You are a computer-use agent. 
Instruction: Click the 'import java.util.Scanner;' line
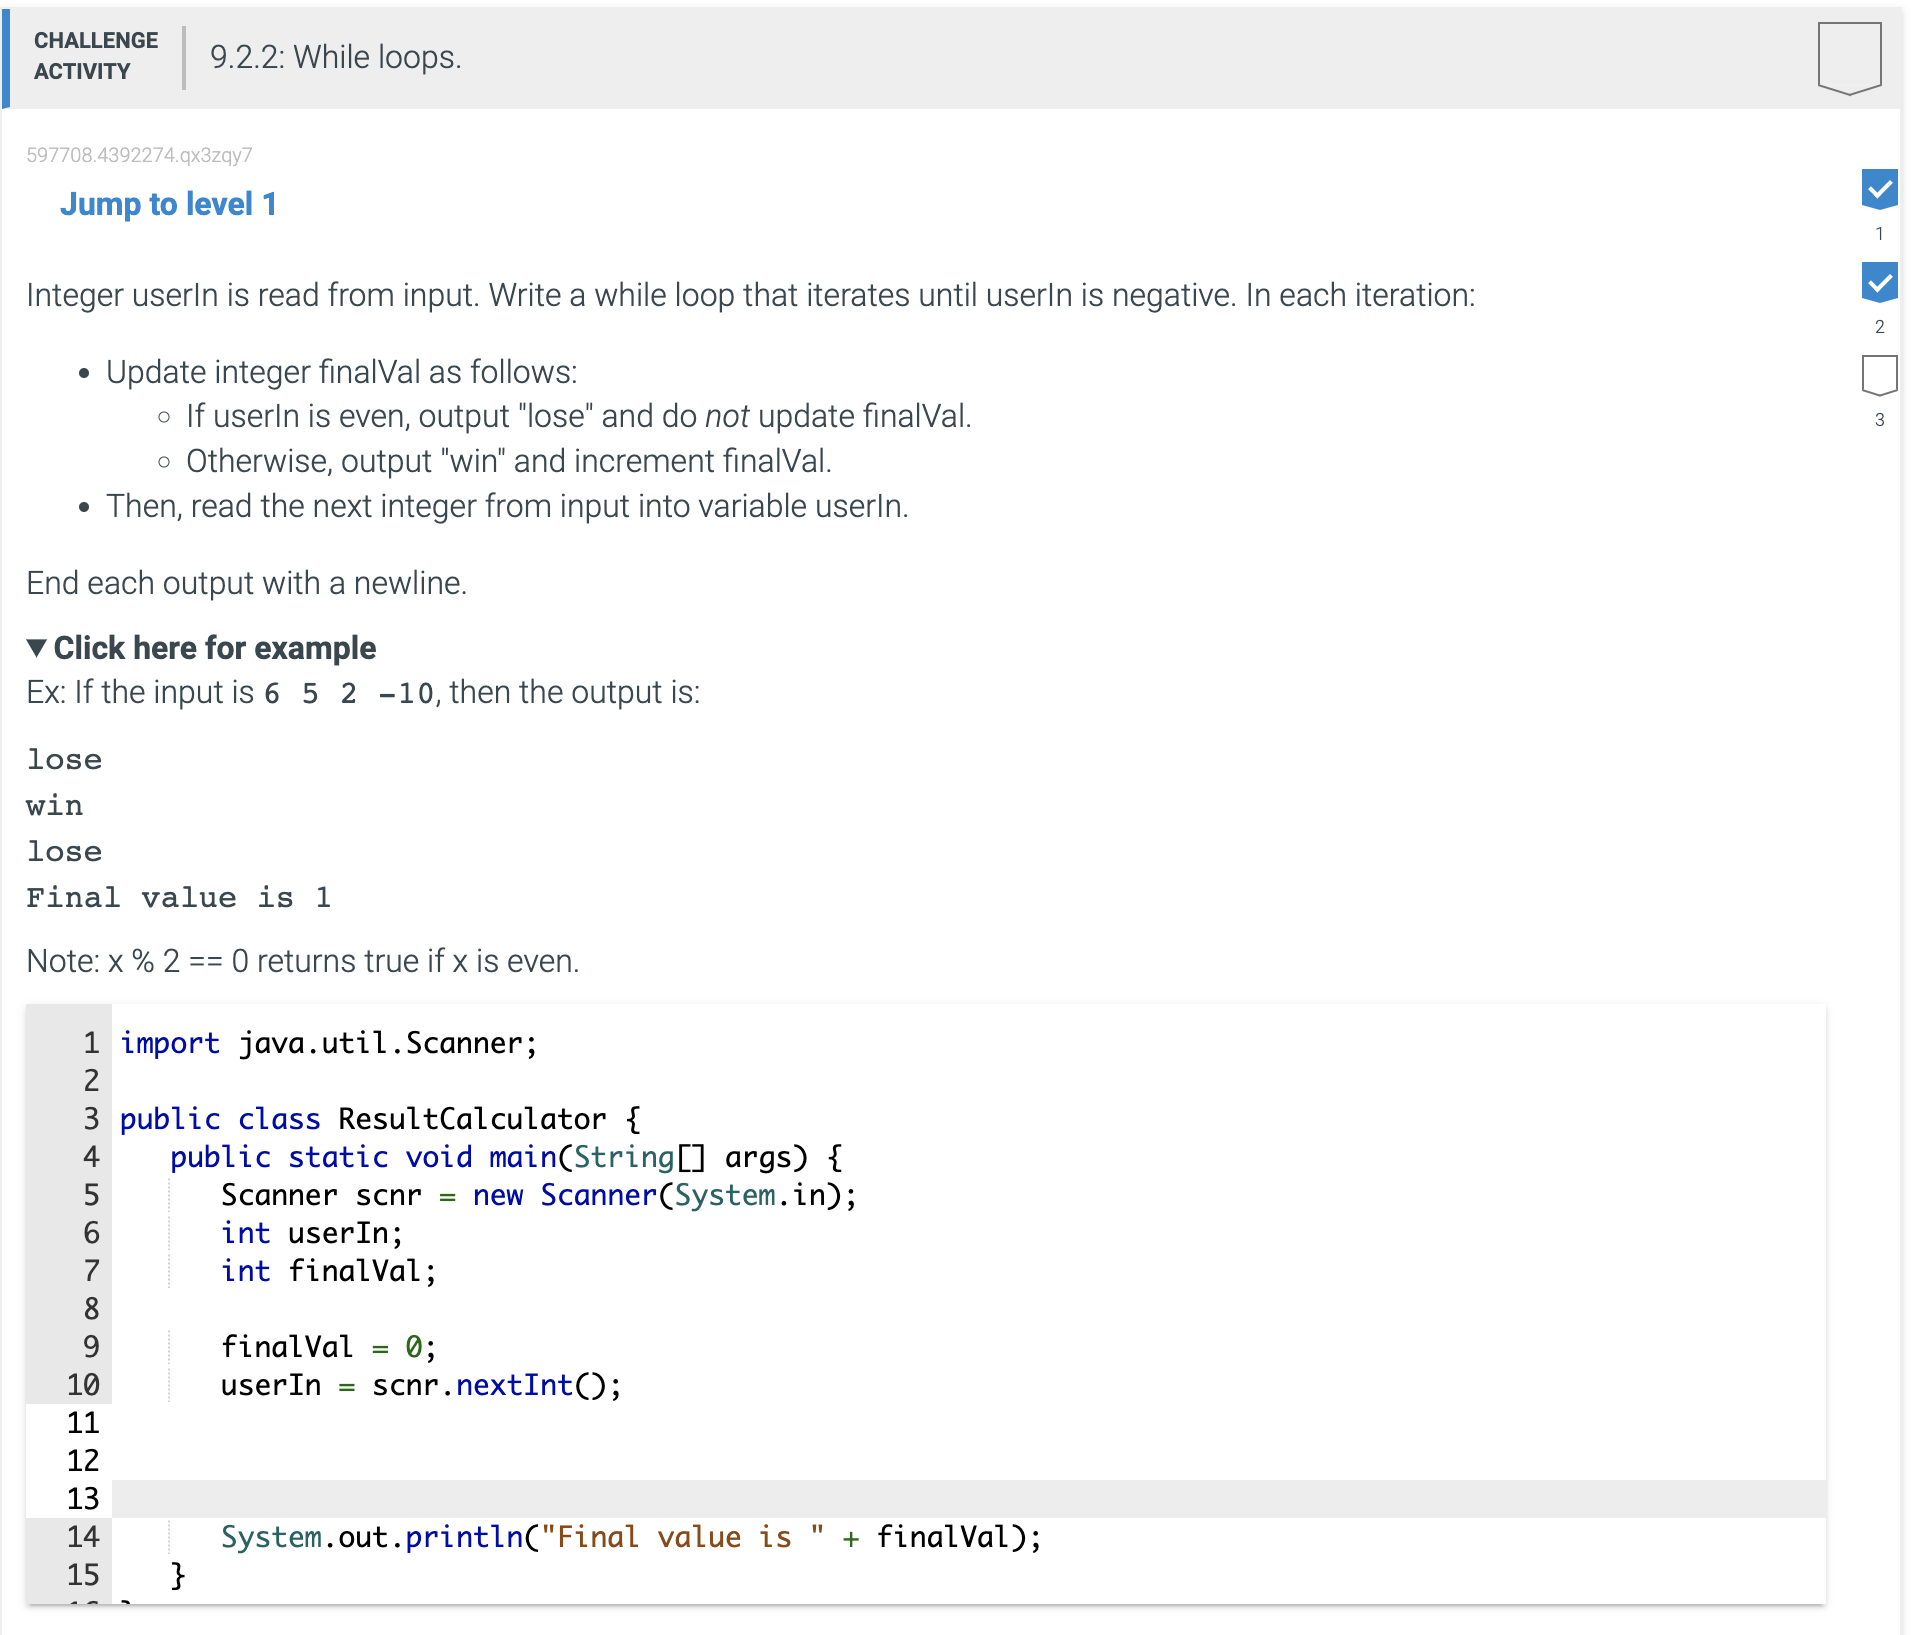(x=328, y=1043)
